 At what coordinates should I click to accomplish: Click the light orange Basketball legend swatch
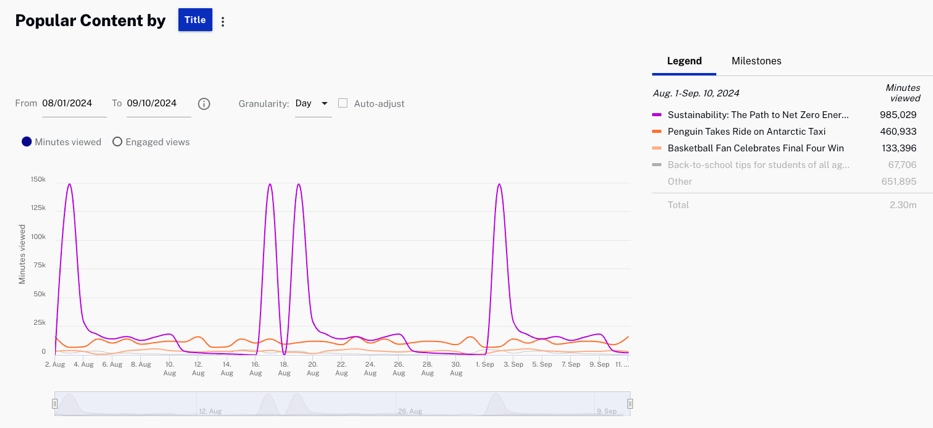[657, 148]
